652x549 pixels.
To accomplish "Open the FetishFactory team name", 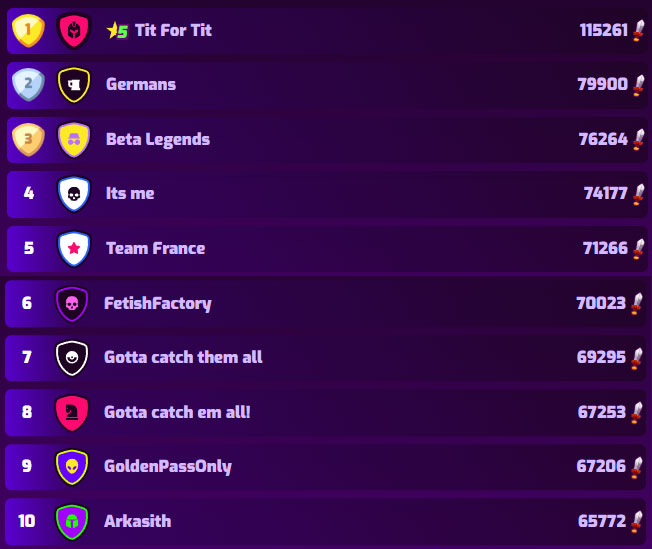I will 158,304.
